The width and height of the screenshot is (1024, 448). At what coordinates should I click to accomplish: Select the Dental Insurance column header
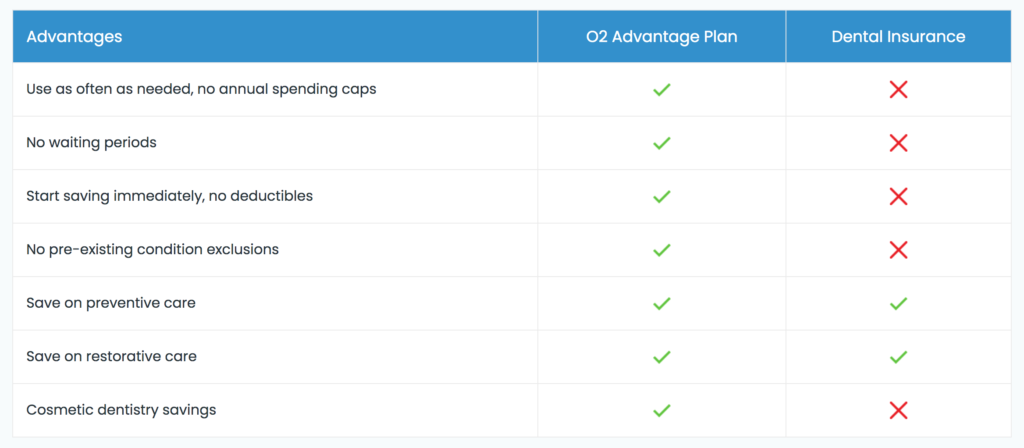[x=899, y=37]
